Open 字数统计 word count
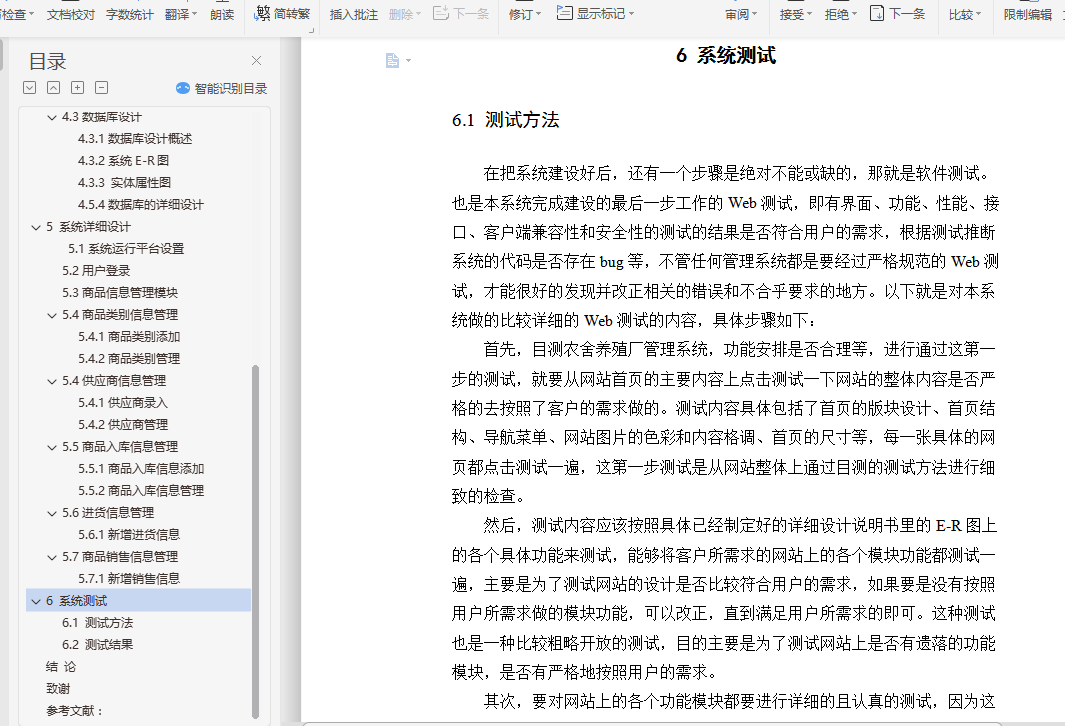Screen dimensions: 1065x726 click(x=130, y=14)
